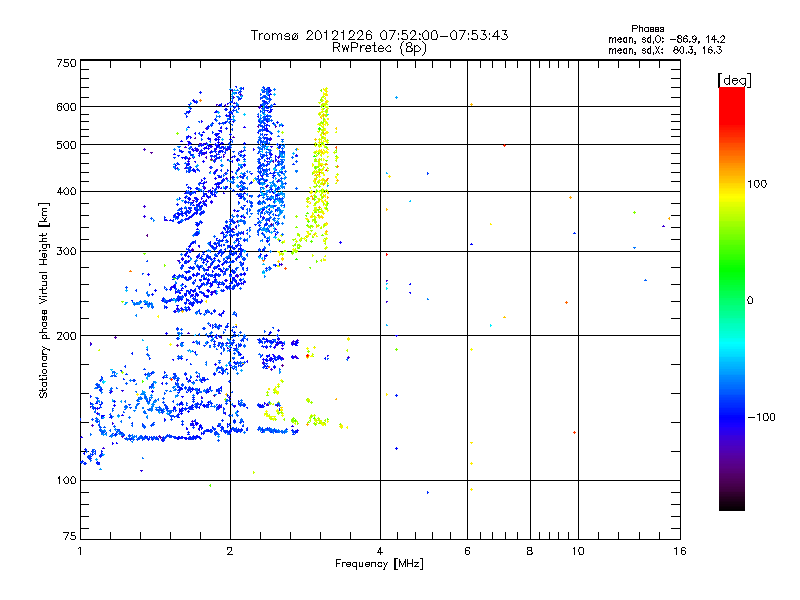Click the x-axis tick label "6"
Image resolution: width=800 pixels, height=600 pixels.
point(467,551)
